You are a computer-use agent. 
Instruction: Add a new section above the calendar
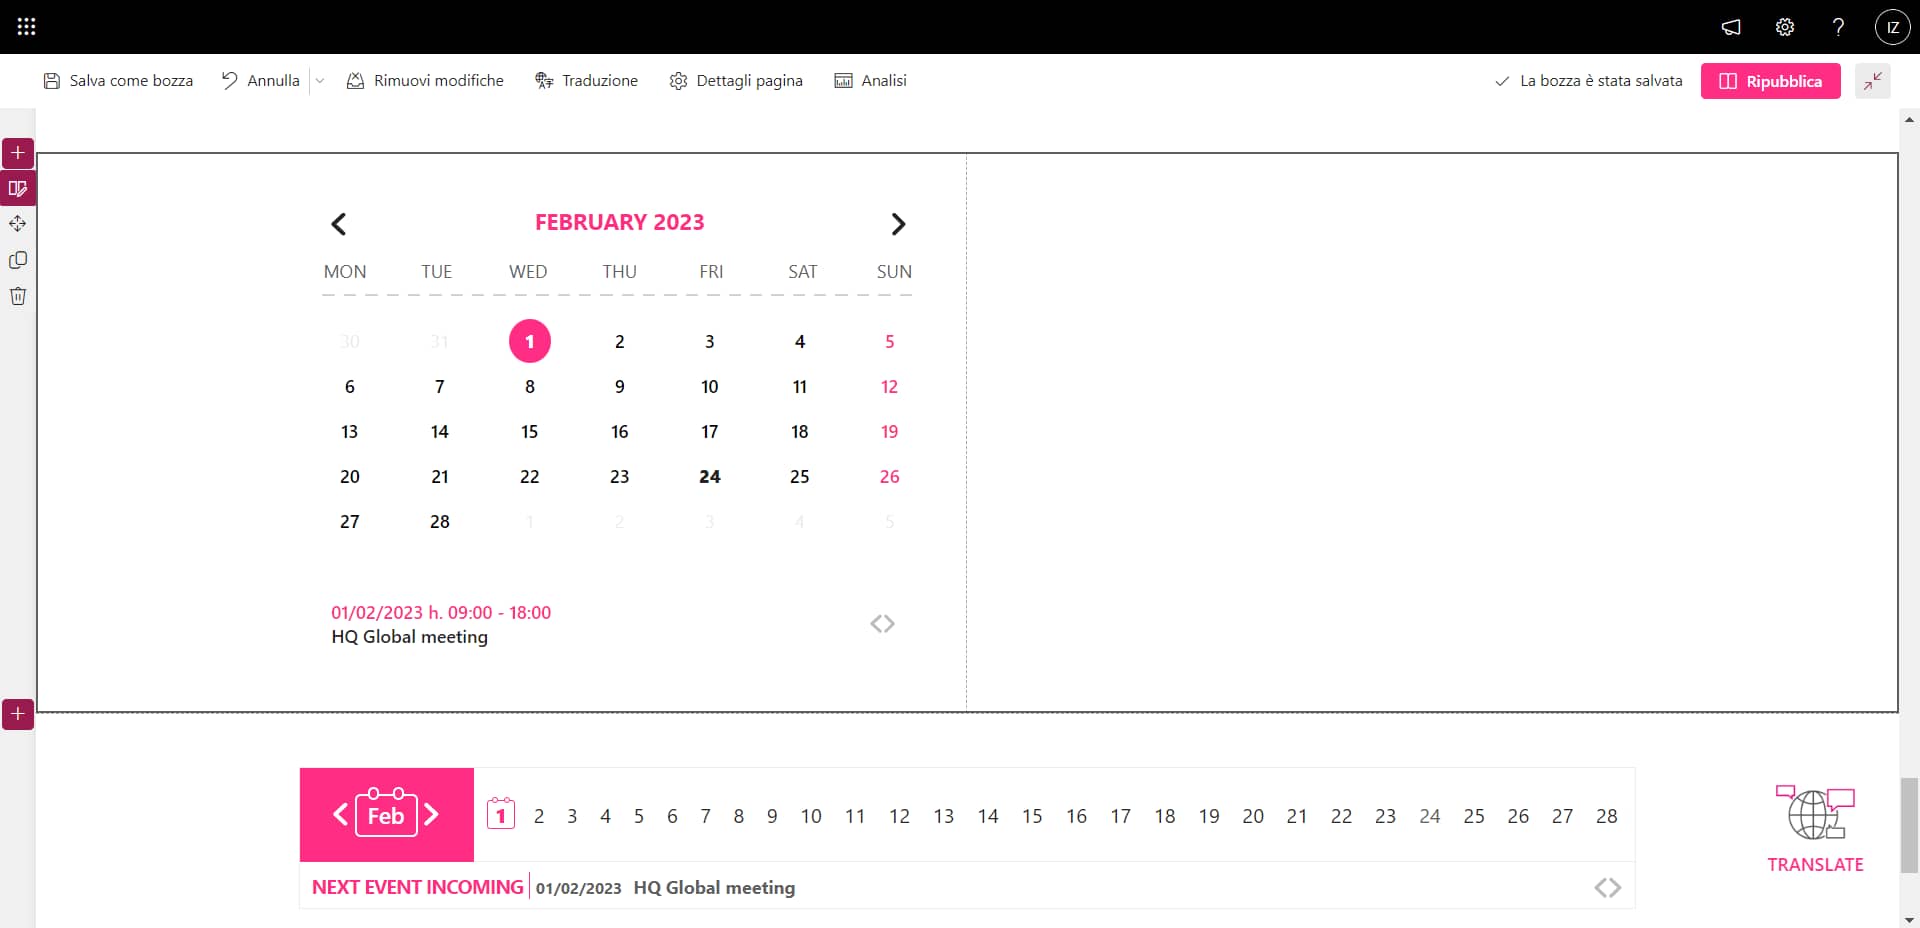point(18,153)
